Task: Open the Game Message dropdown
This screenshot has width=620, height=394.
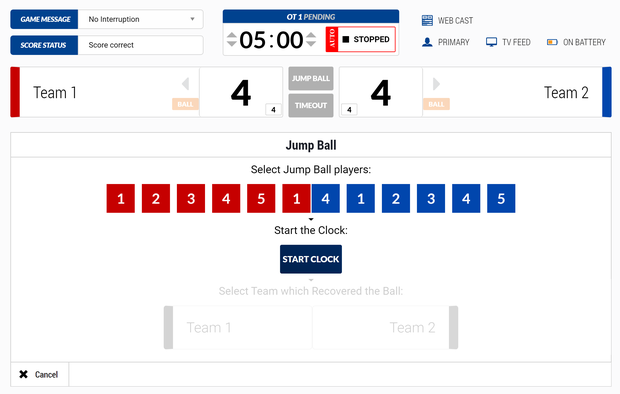Action: (140, 19)
